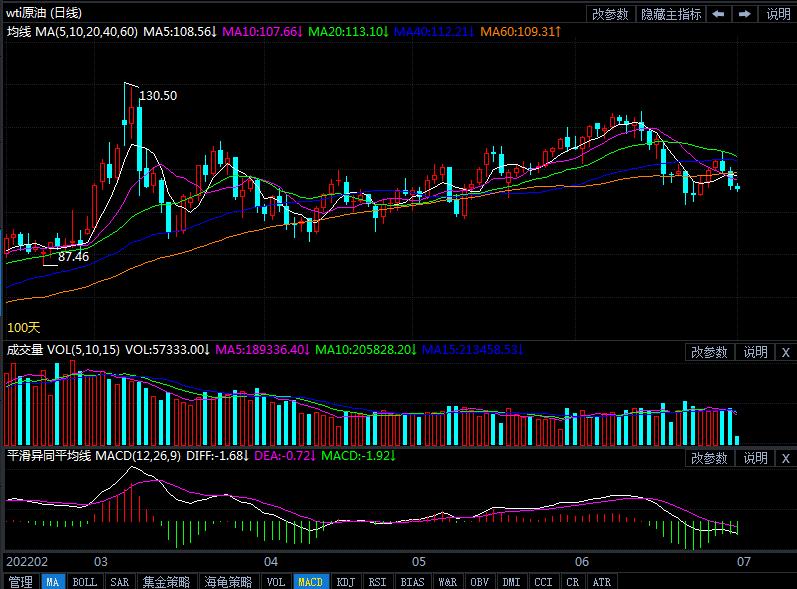Image resolution: width=797 pixels, height=589 pixels.
Task: Hide main indicator via 隐藏主指标
Action: [x=671, y=14]
